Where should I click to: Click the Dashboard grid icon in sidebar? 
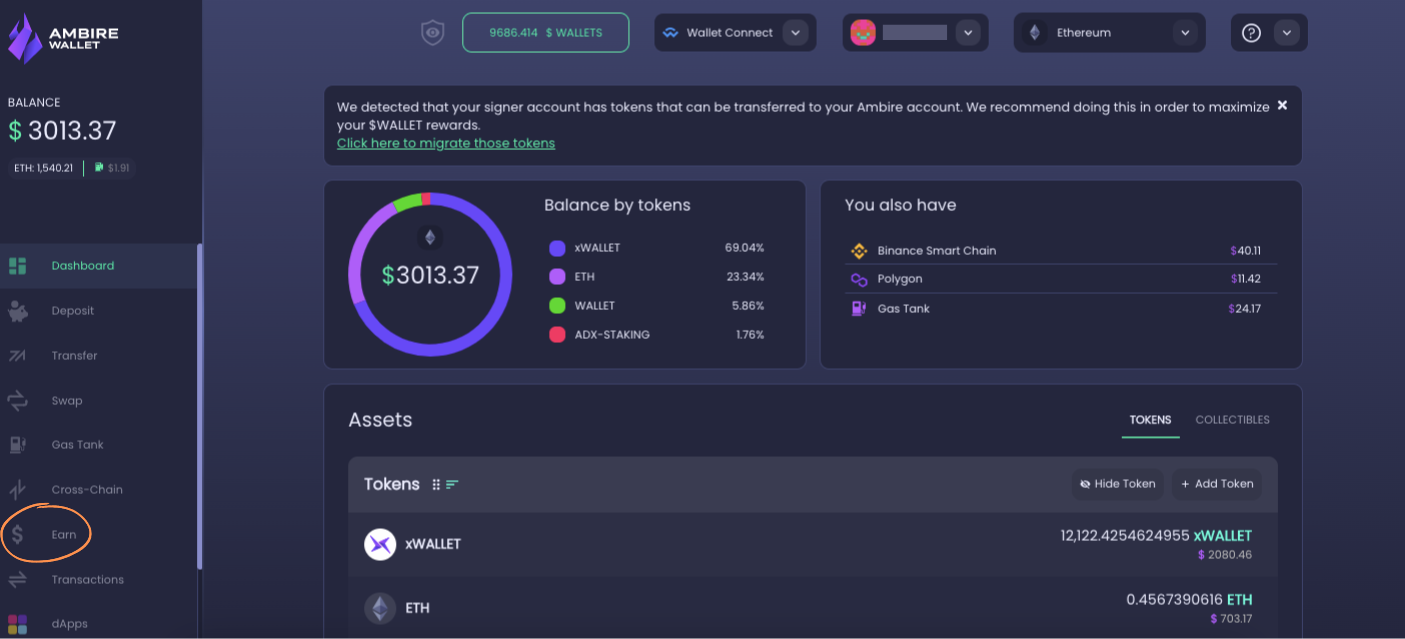click(x=17, y=266)
